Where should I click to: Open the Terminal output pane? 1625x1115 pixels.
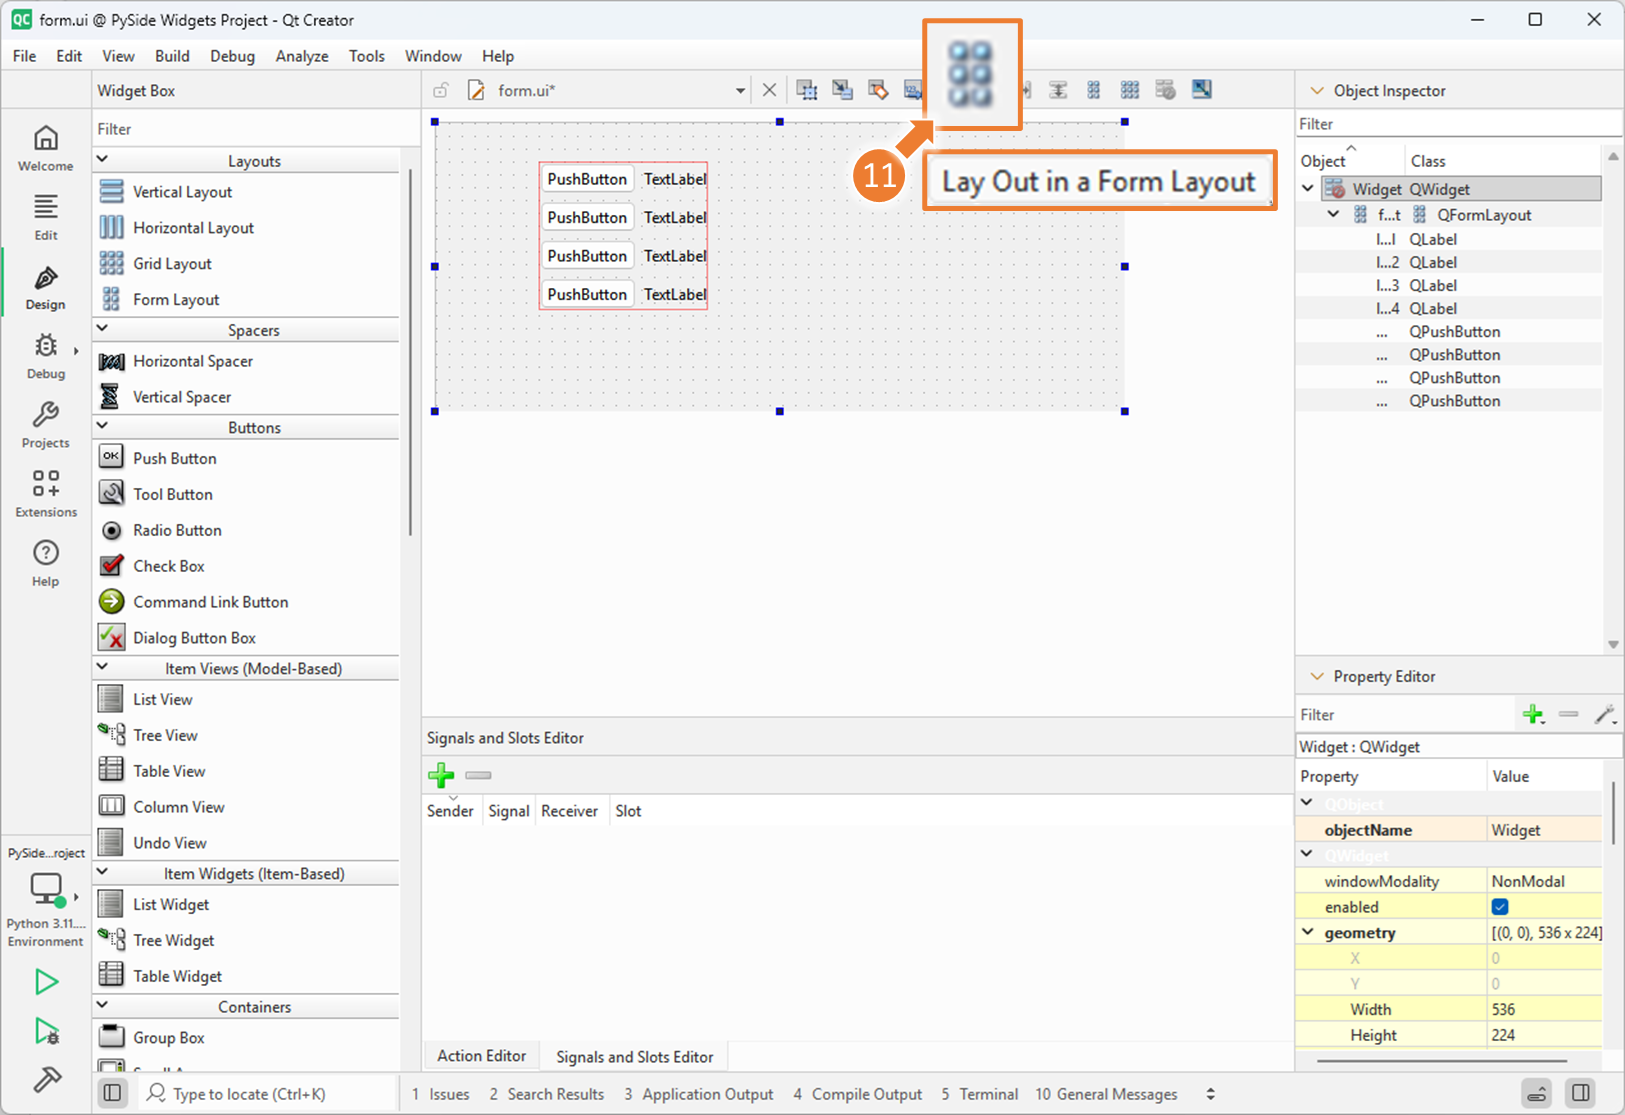[x=980, y=1094]
